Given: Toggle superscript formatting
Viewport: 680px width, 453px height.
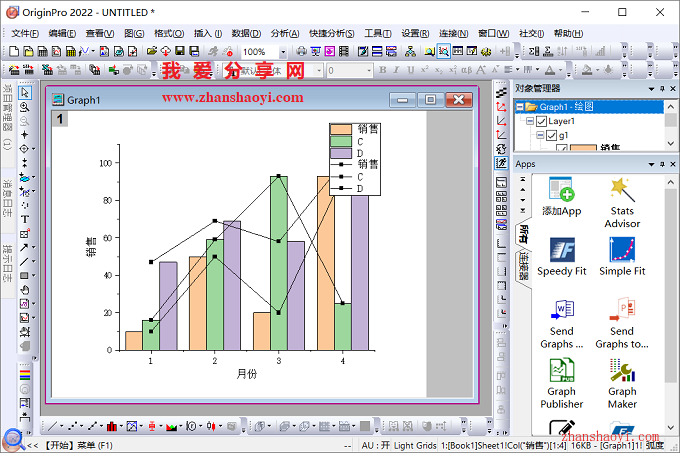Looking at the screenshot, I should pos(425,70).
